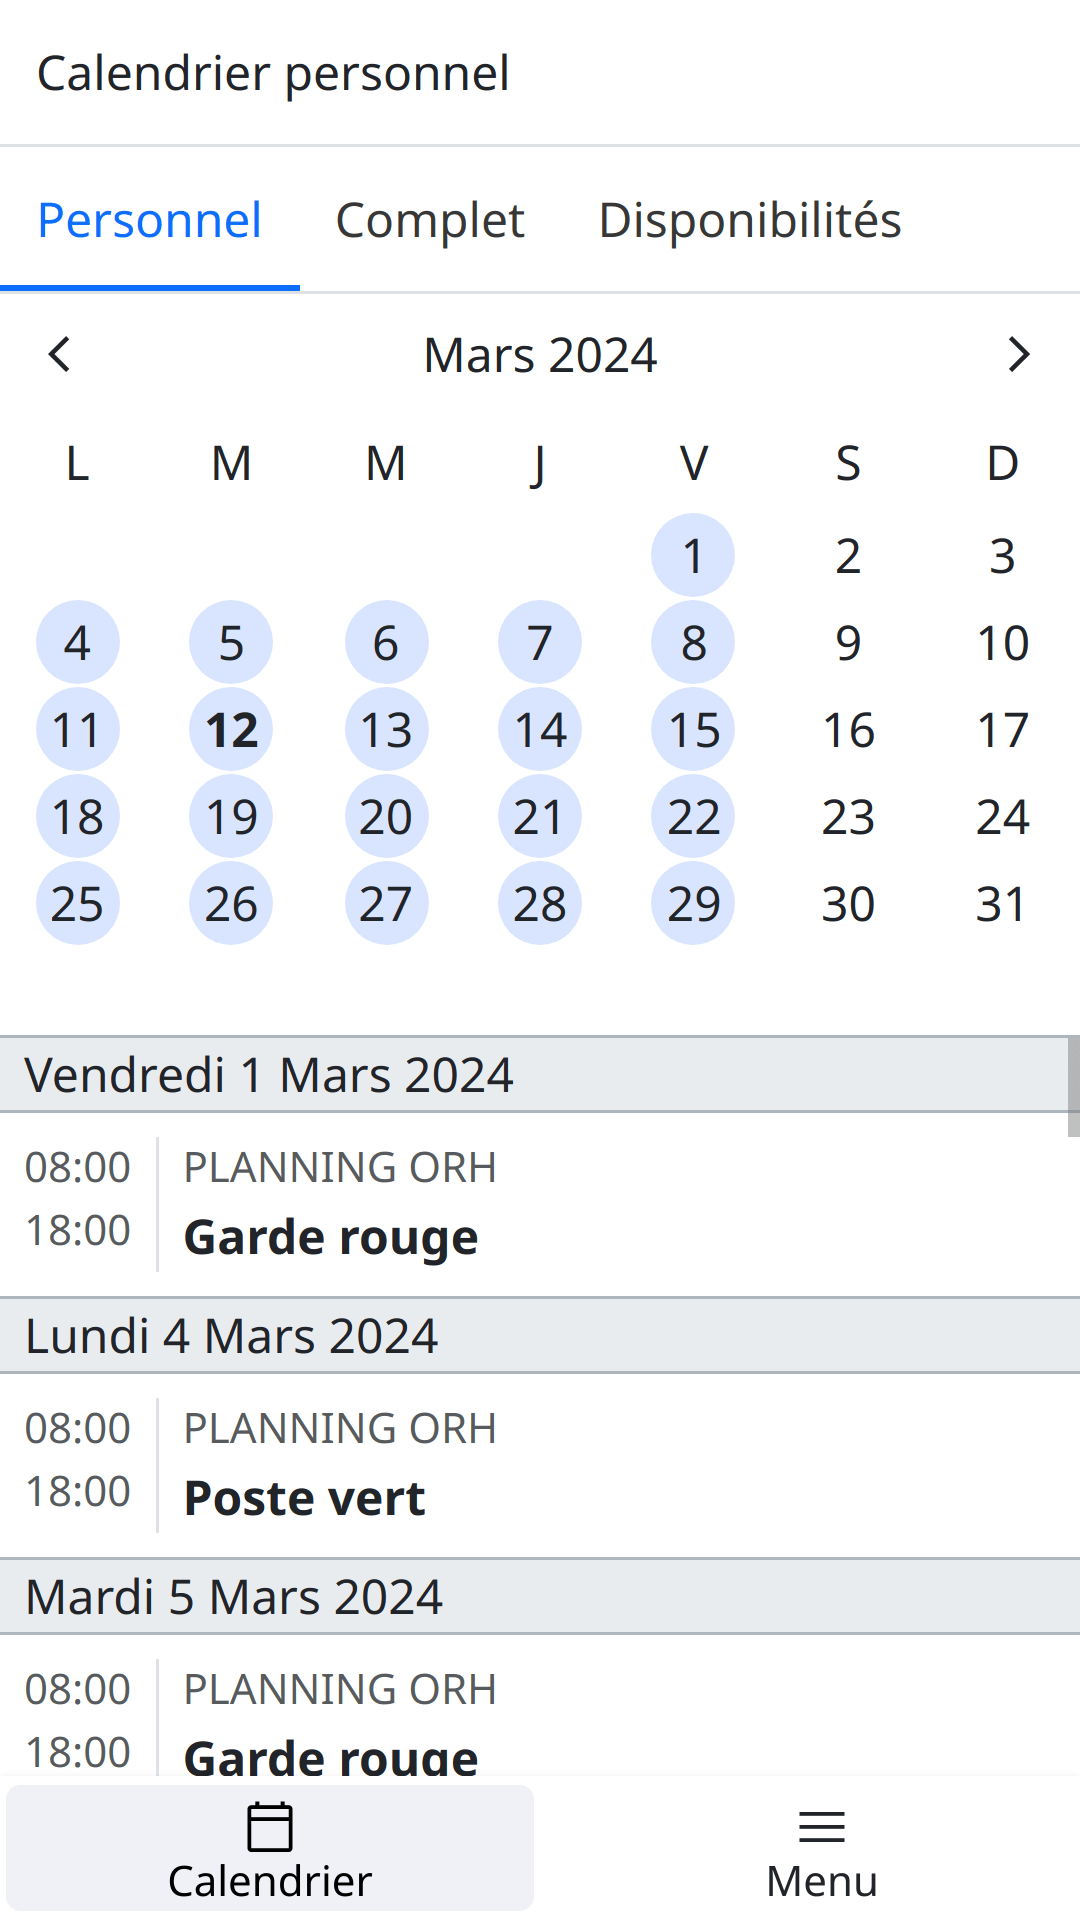Open the Calendrier bottom navigation icon
This screenshot has width=1080, height=1920.
268,1846
